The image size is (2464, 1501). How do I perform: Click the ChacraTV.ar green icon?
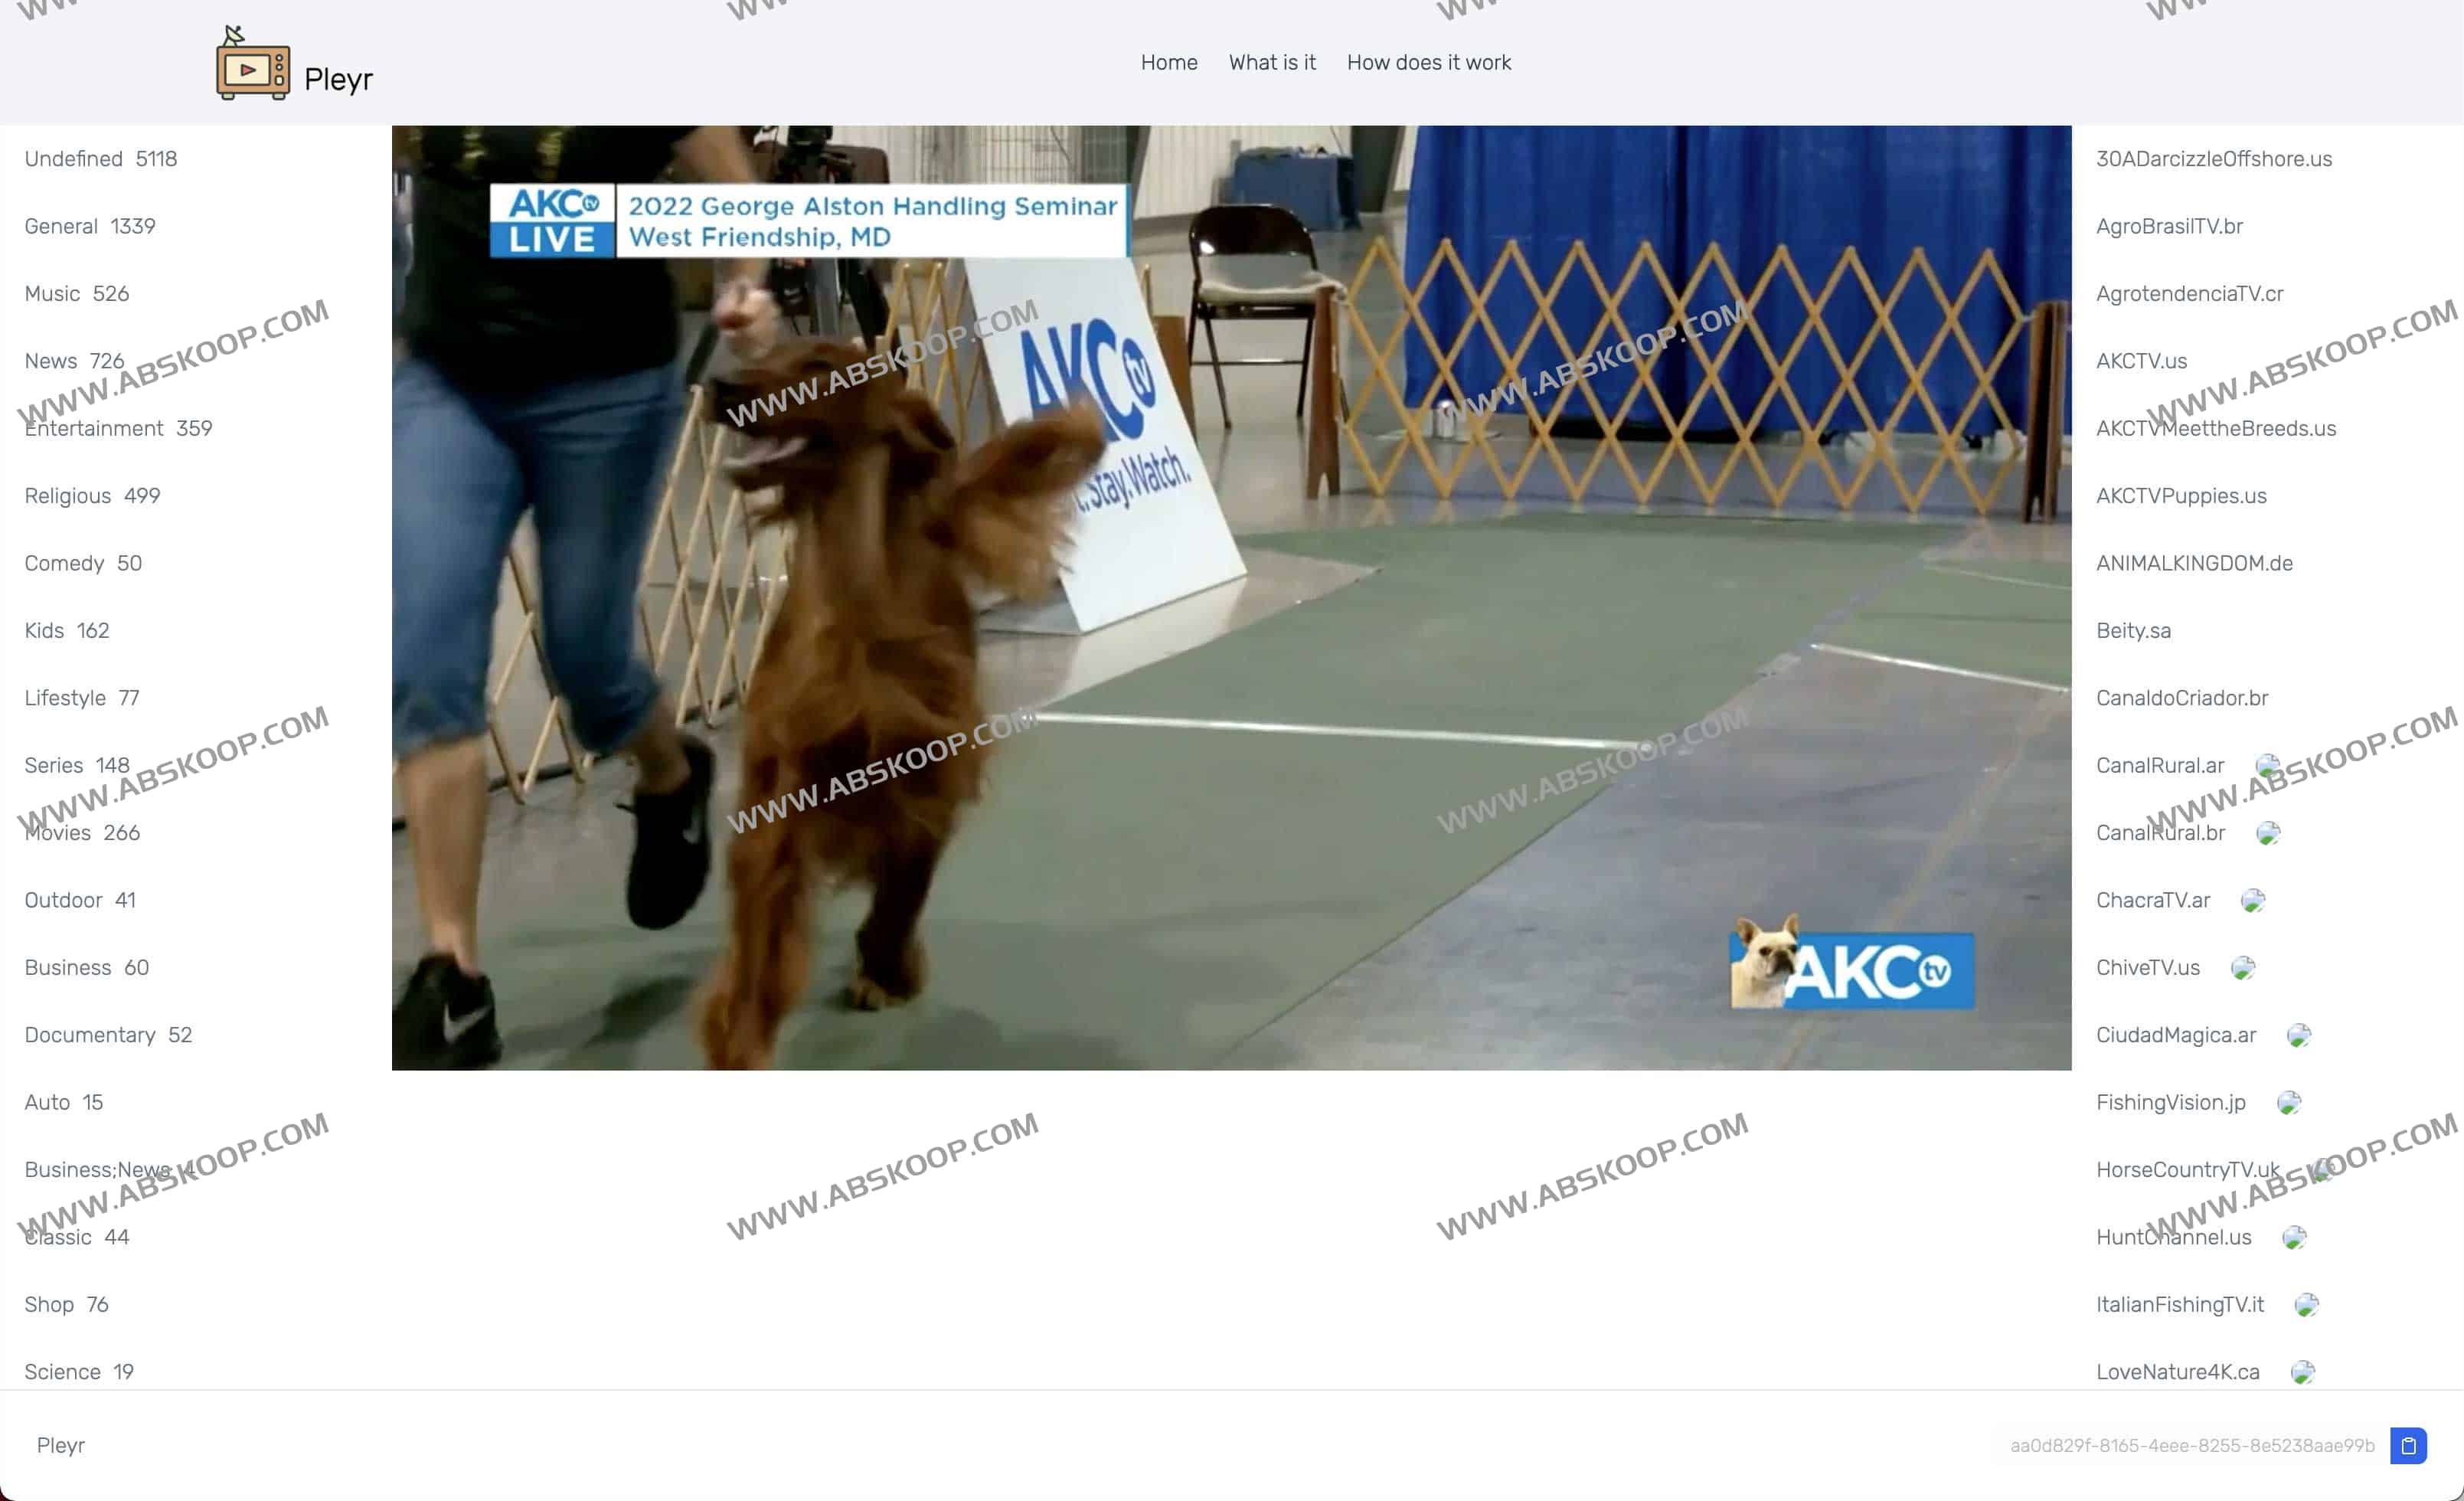(2250, 899)
